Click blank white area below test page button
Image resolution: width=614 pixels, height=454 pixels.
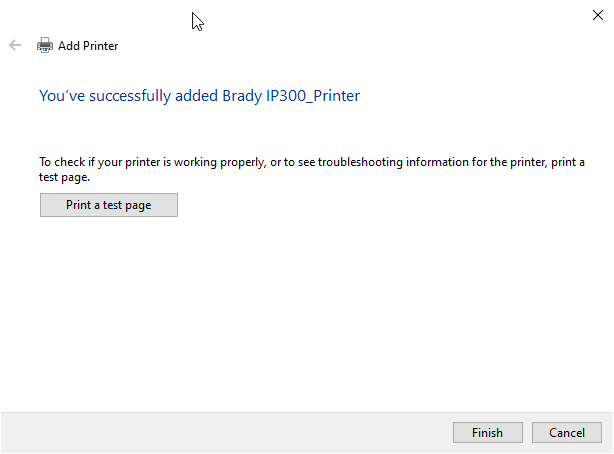tap(300, 310)
